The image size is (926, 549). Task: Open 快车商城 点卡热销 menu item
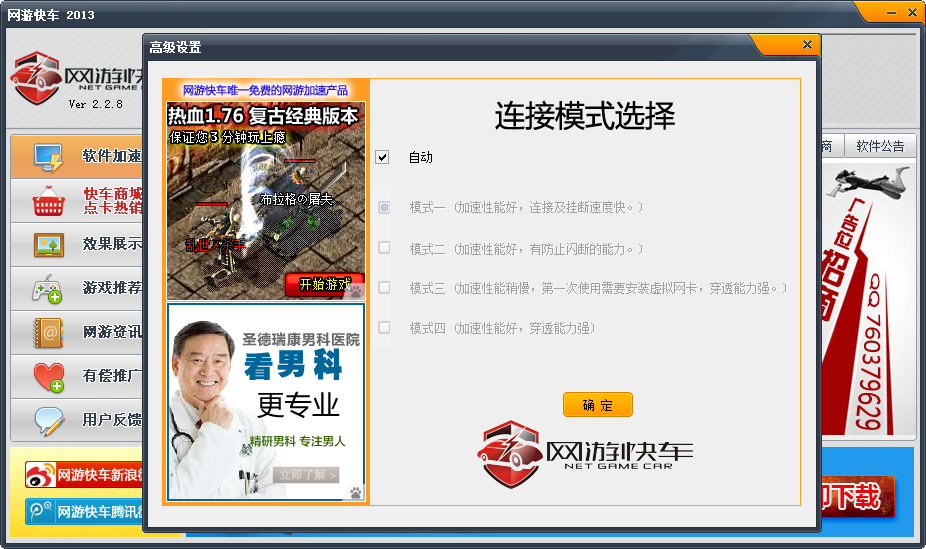pos(77,201)
